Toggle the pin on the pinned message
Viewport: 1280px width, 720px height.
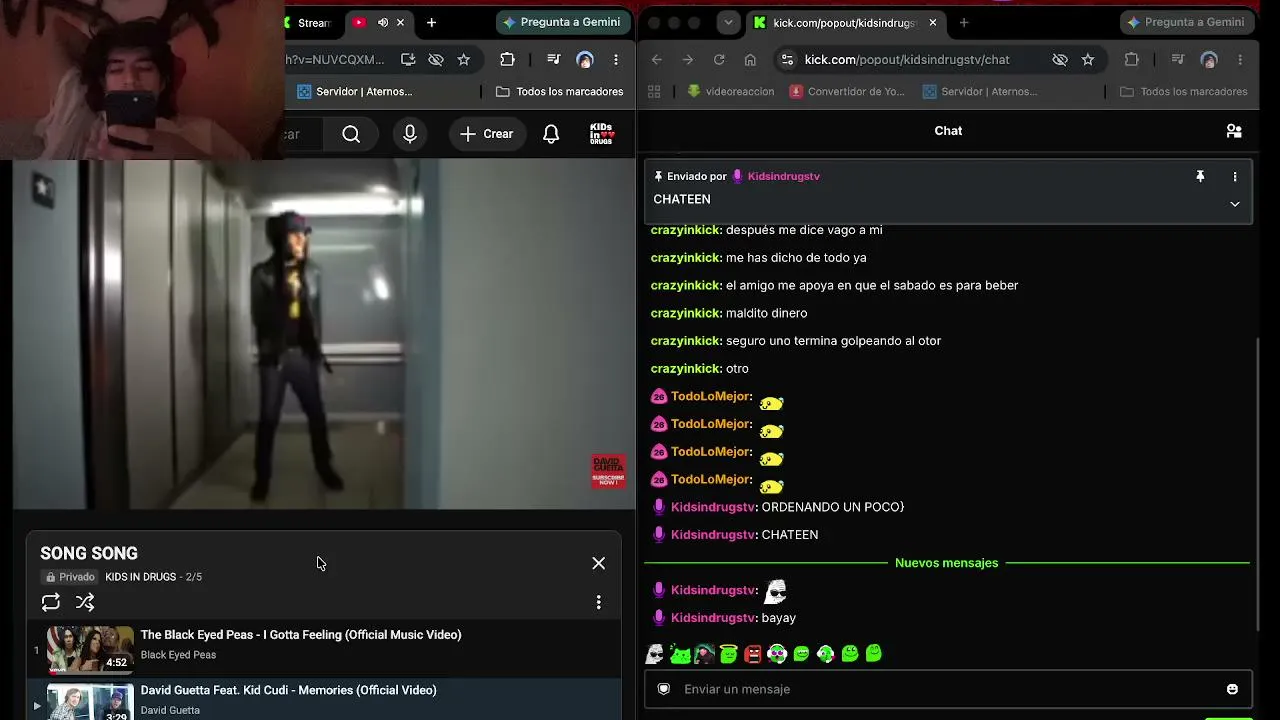(1200, 177)
